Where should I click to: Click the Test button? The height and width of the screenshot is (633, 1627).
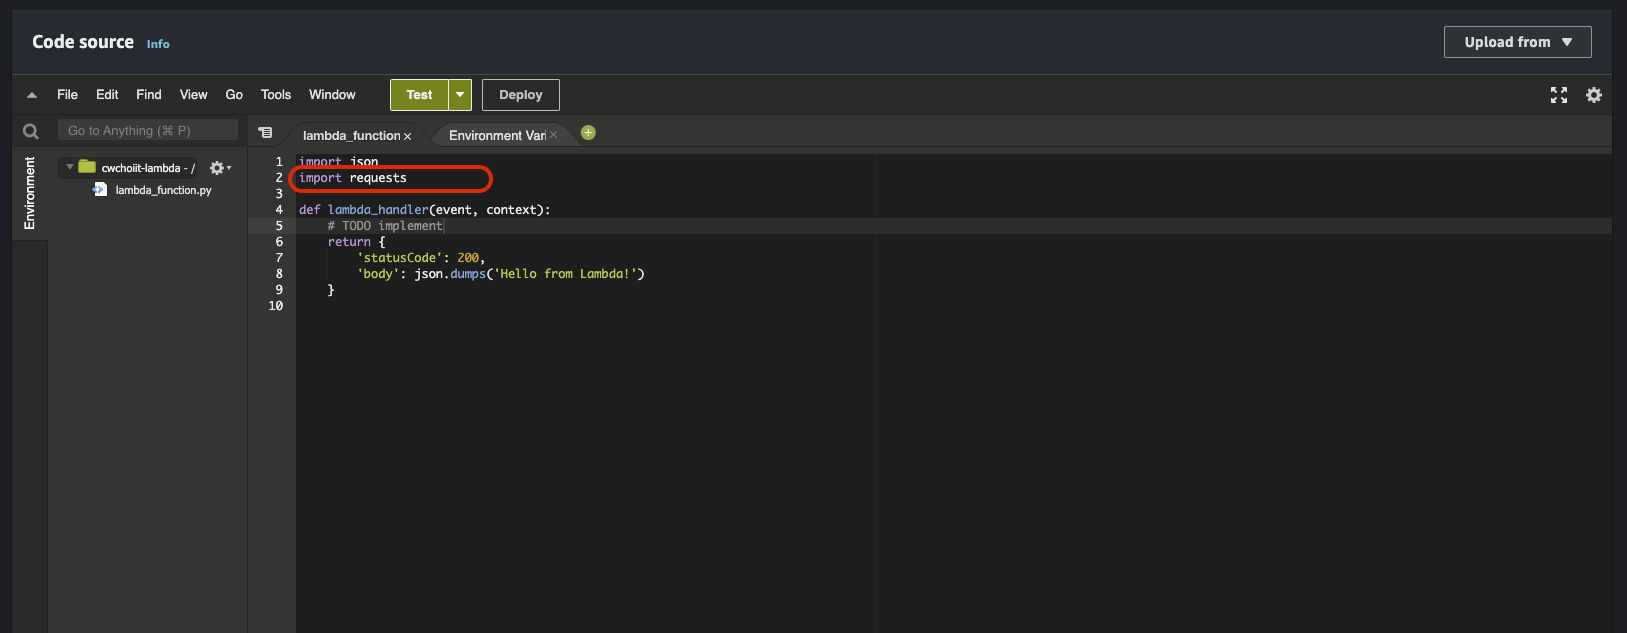[x=419, y=95]
